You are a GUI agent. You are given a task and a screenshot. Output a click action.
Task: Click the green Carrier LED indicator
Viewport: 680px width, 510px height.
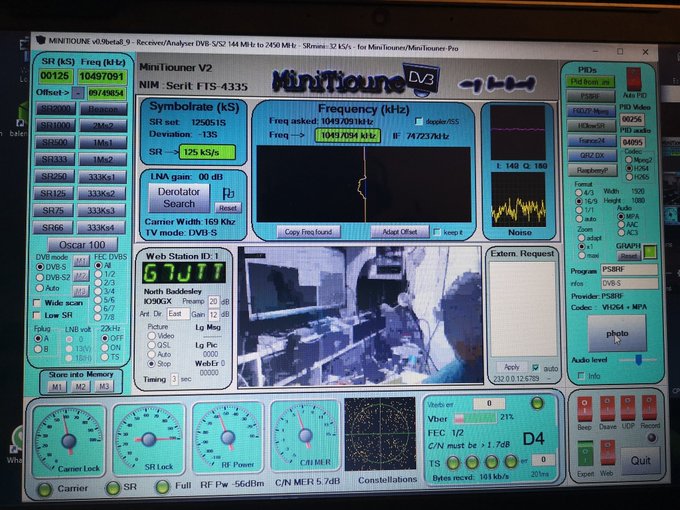coord(45,489)
